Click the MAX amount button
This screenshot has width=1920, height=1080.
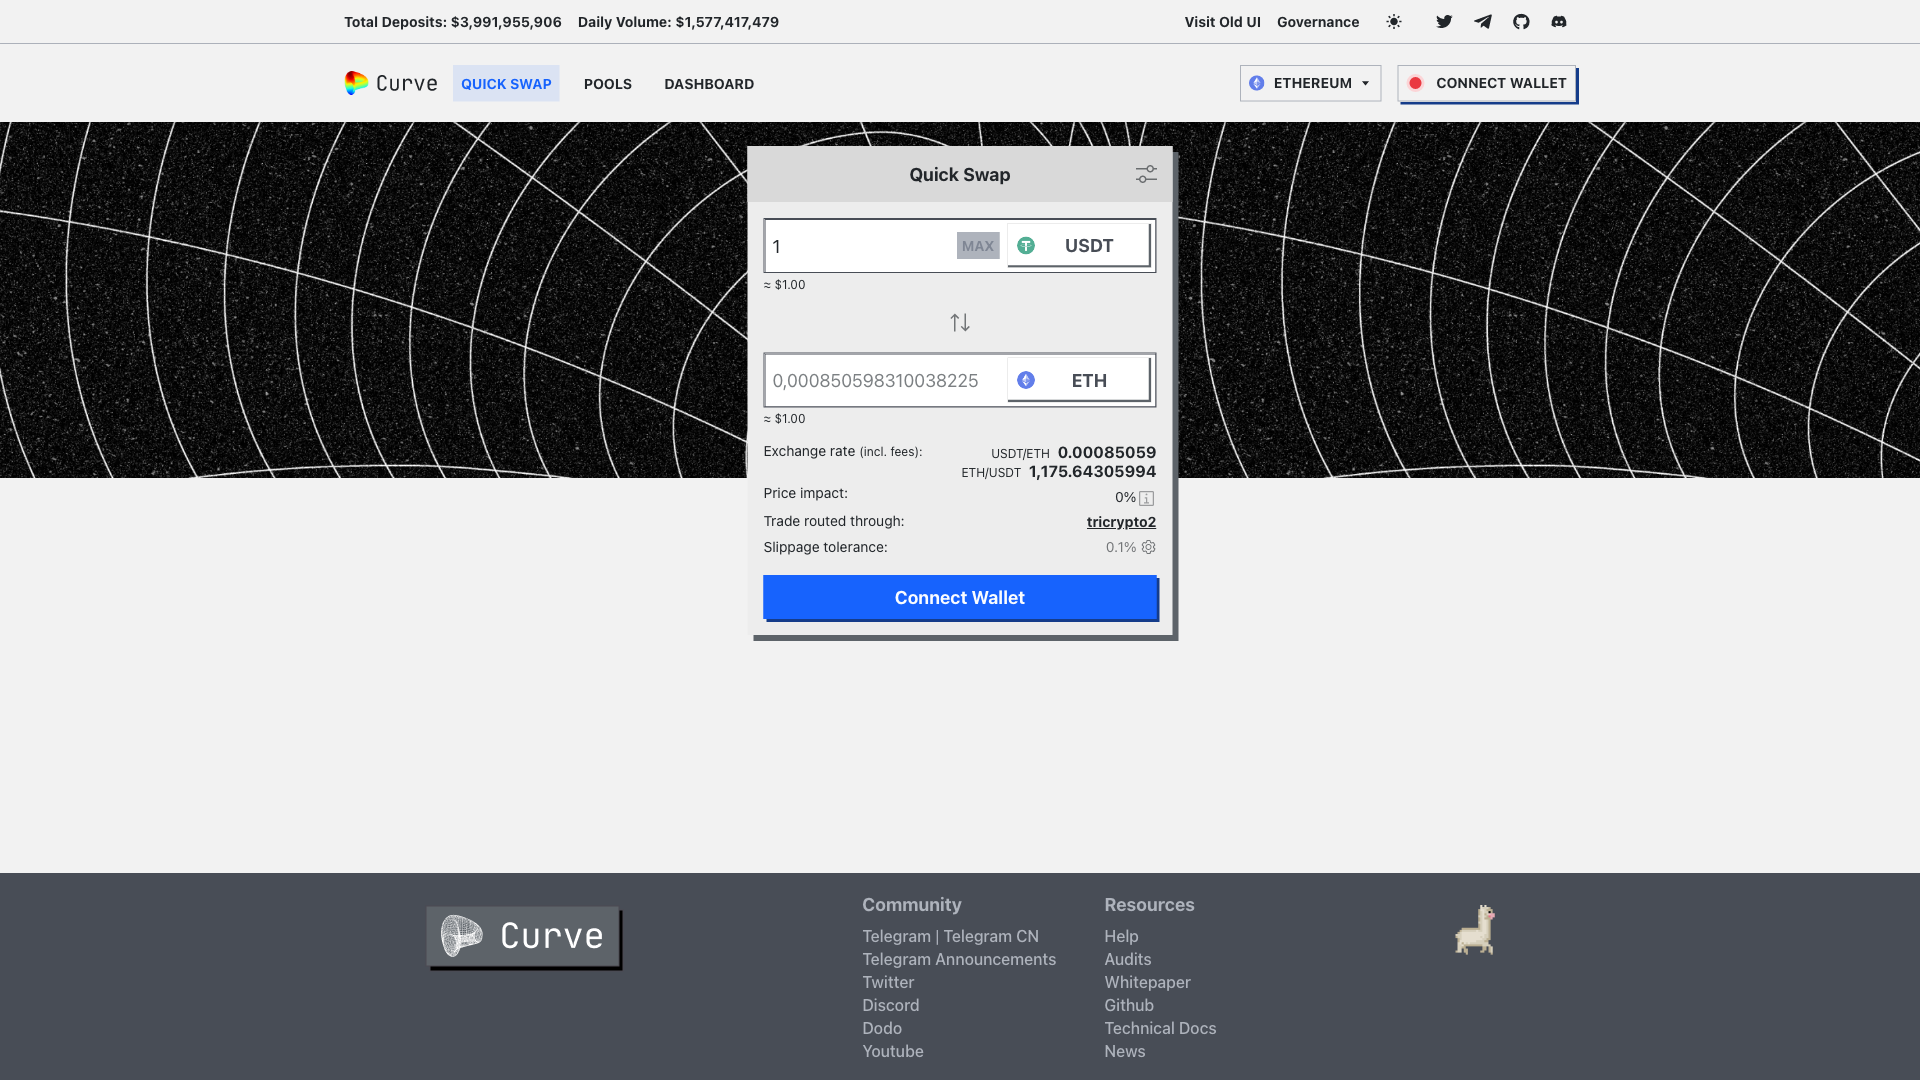click(x=978, y=246)
